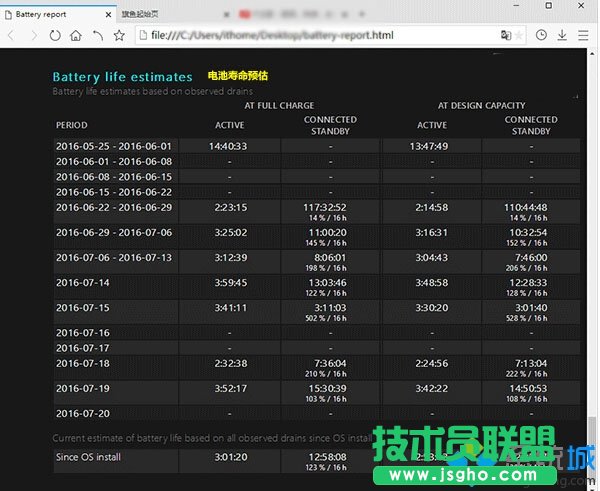Click the active value 3:25:02
Screen dimensions: 600x491
pos(231,232)
